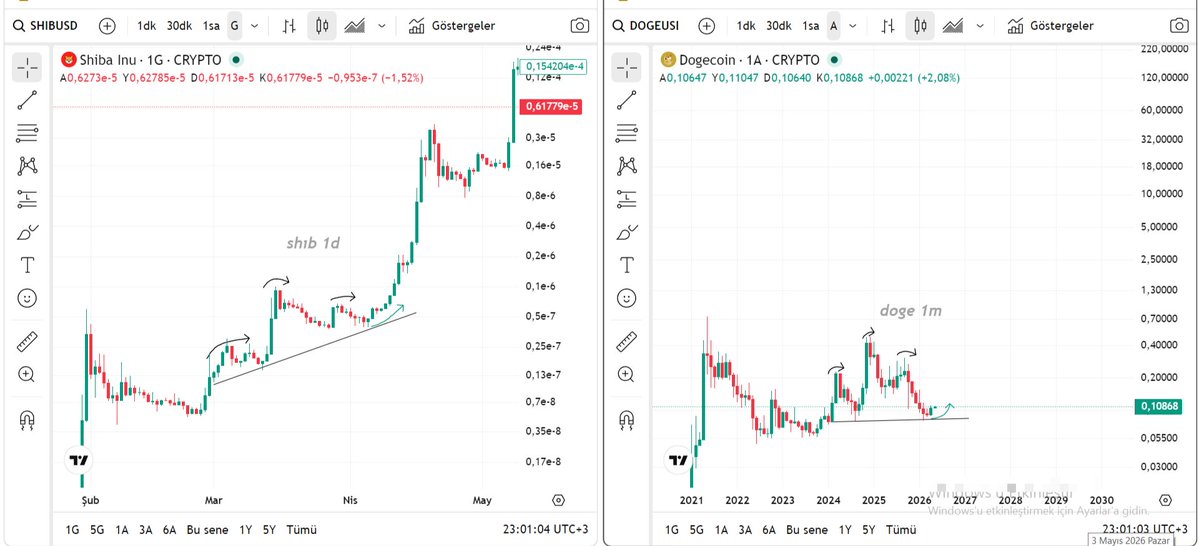Add symbol with plus icon in SHIB chart
Image resolution: width=1199 pixels, height=546 pixels.
click(107, 26)
